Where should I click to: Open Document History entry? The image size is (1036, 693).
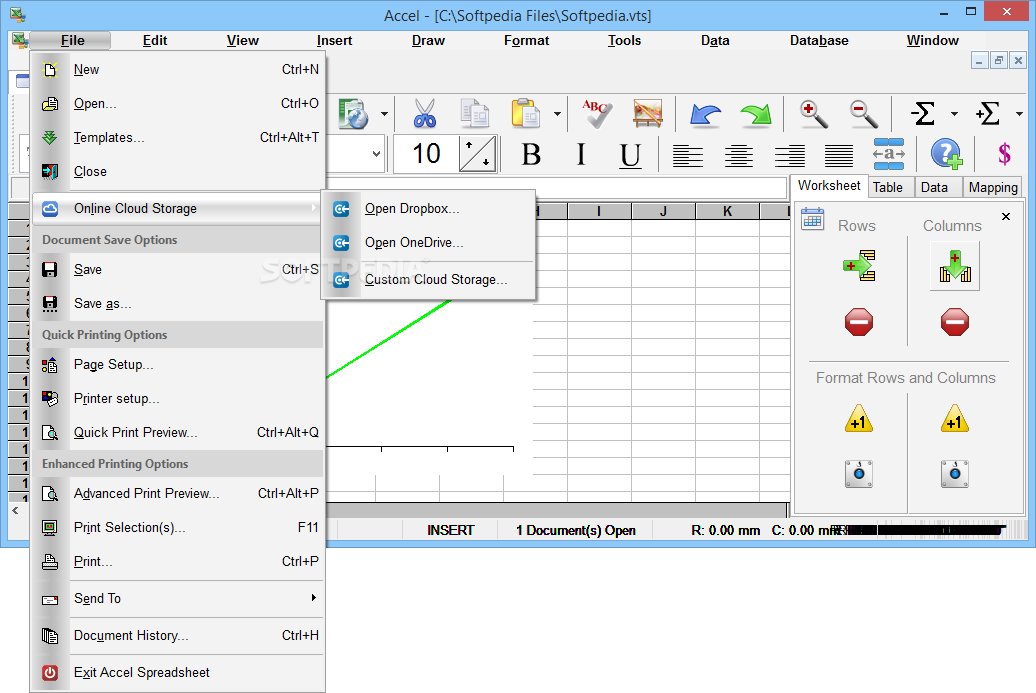pos(177,635)
